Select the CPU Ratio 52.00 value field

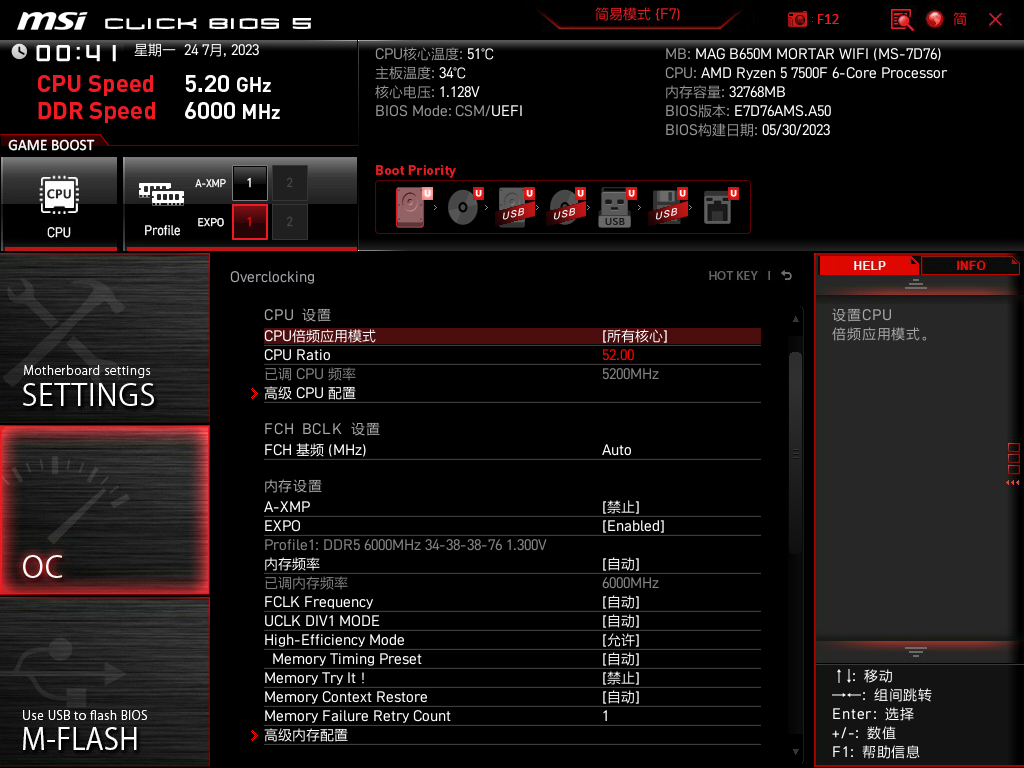(618, 355)
